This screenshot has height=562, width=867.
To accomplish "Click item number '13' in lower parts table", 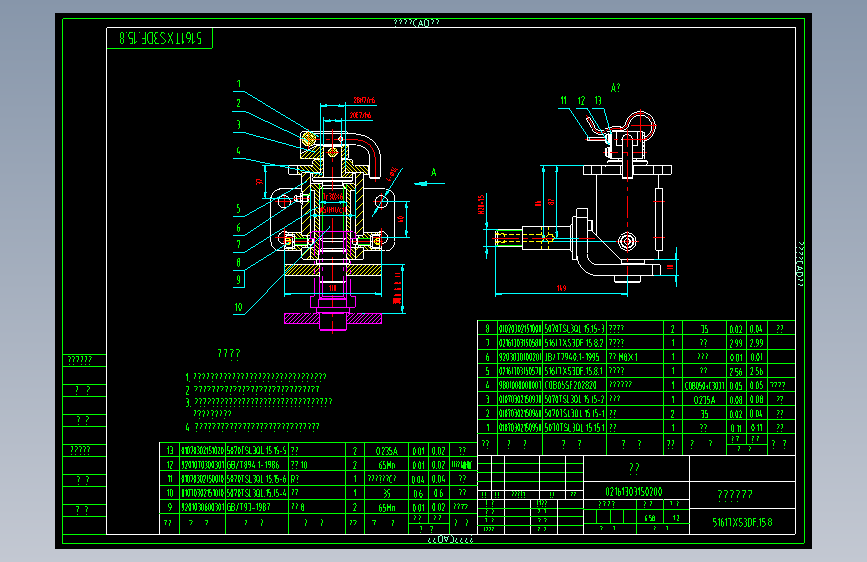I will (170, 451).
